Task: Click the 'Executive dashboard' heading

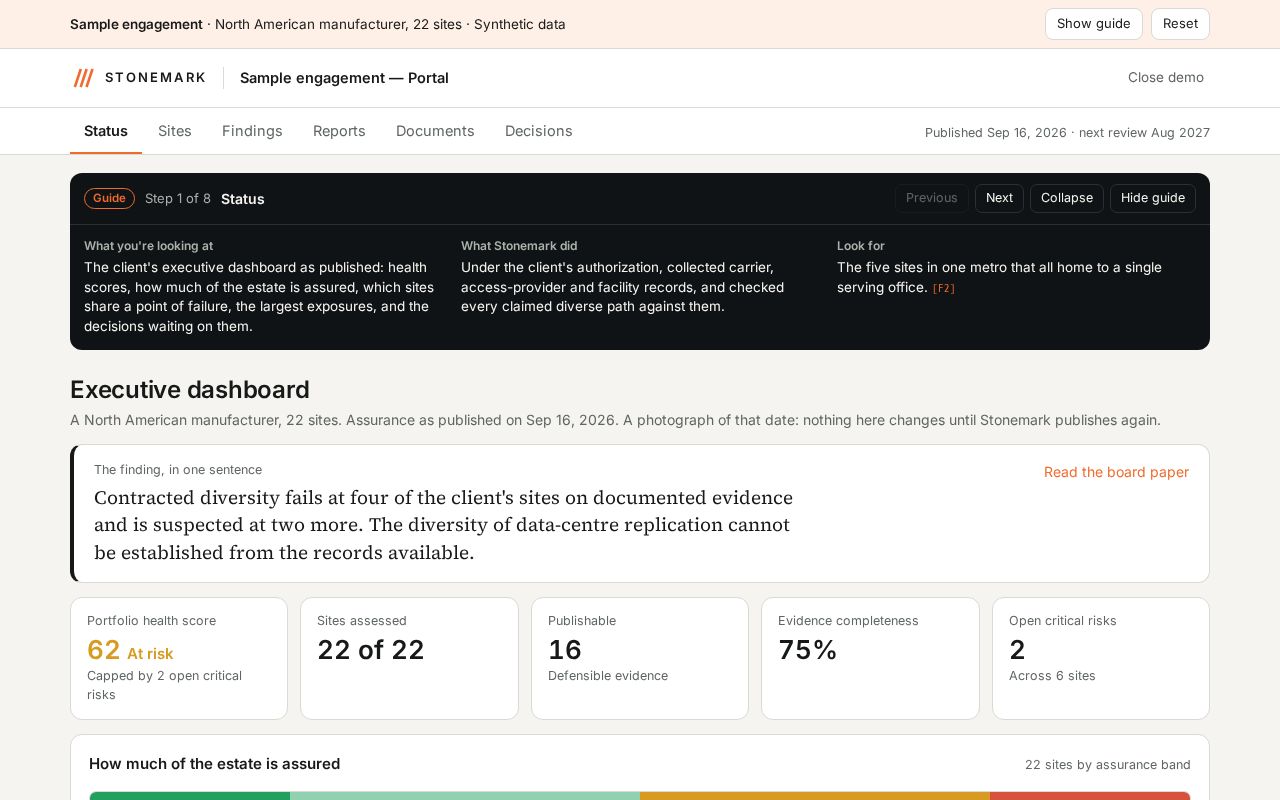Action: pyautogui.click(x=190, y=390)
